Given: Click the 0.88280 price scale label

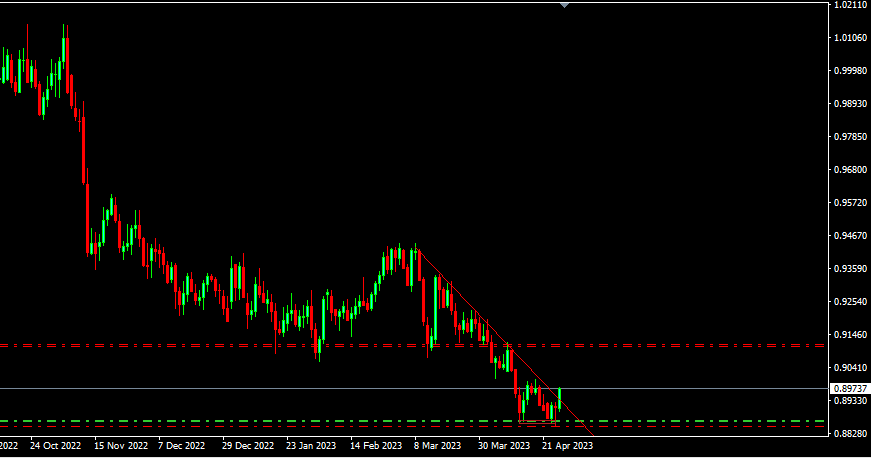Looking at the screenshot, I should coord(850,434).
